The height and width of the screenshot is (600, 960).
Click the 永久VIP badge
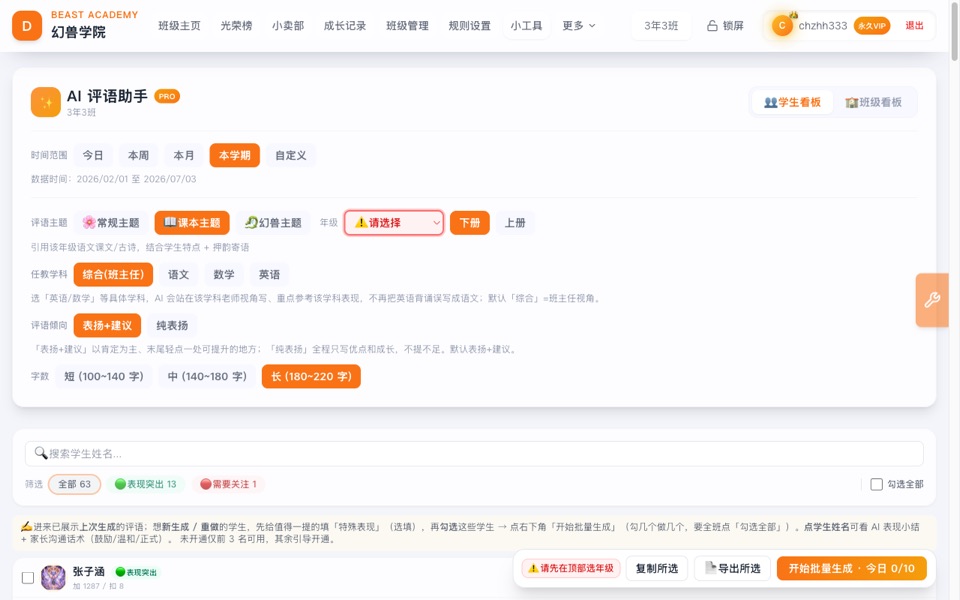pyautogui.click(x=871, y=26)
